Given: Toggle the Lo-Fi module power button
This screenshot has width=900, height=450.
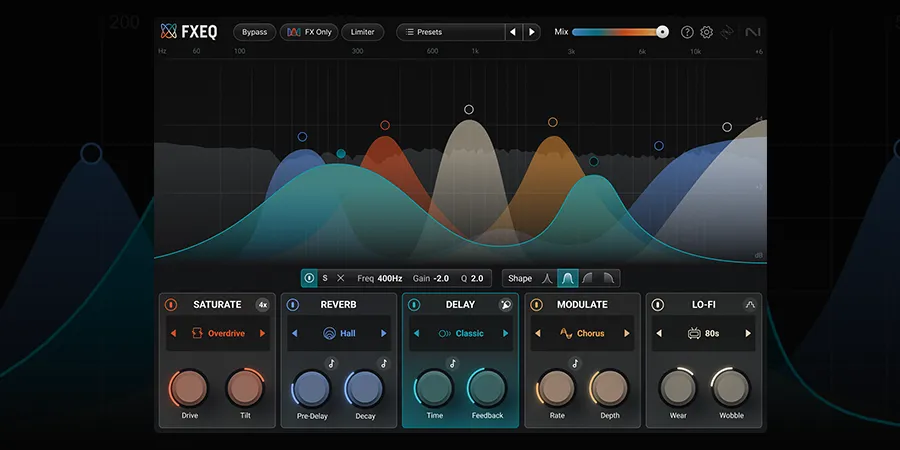Looking at the screenshot, I should click(x=658, y=305).
